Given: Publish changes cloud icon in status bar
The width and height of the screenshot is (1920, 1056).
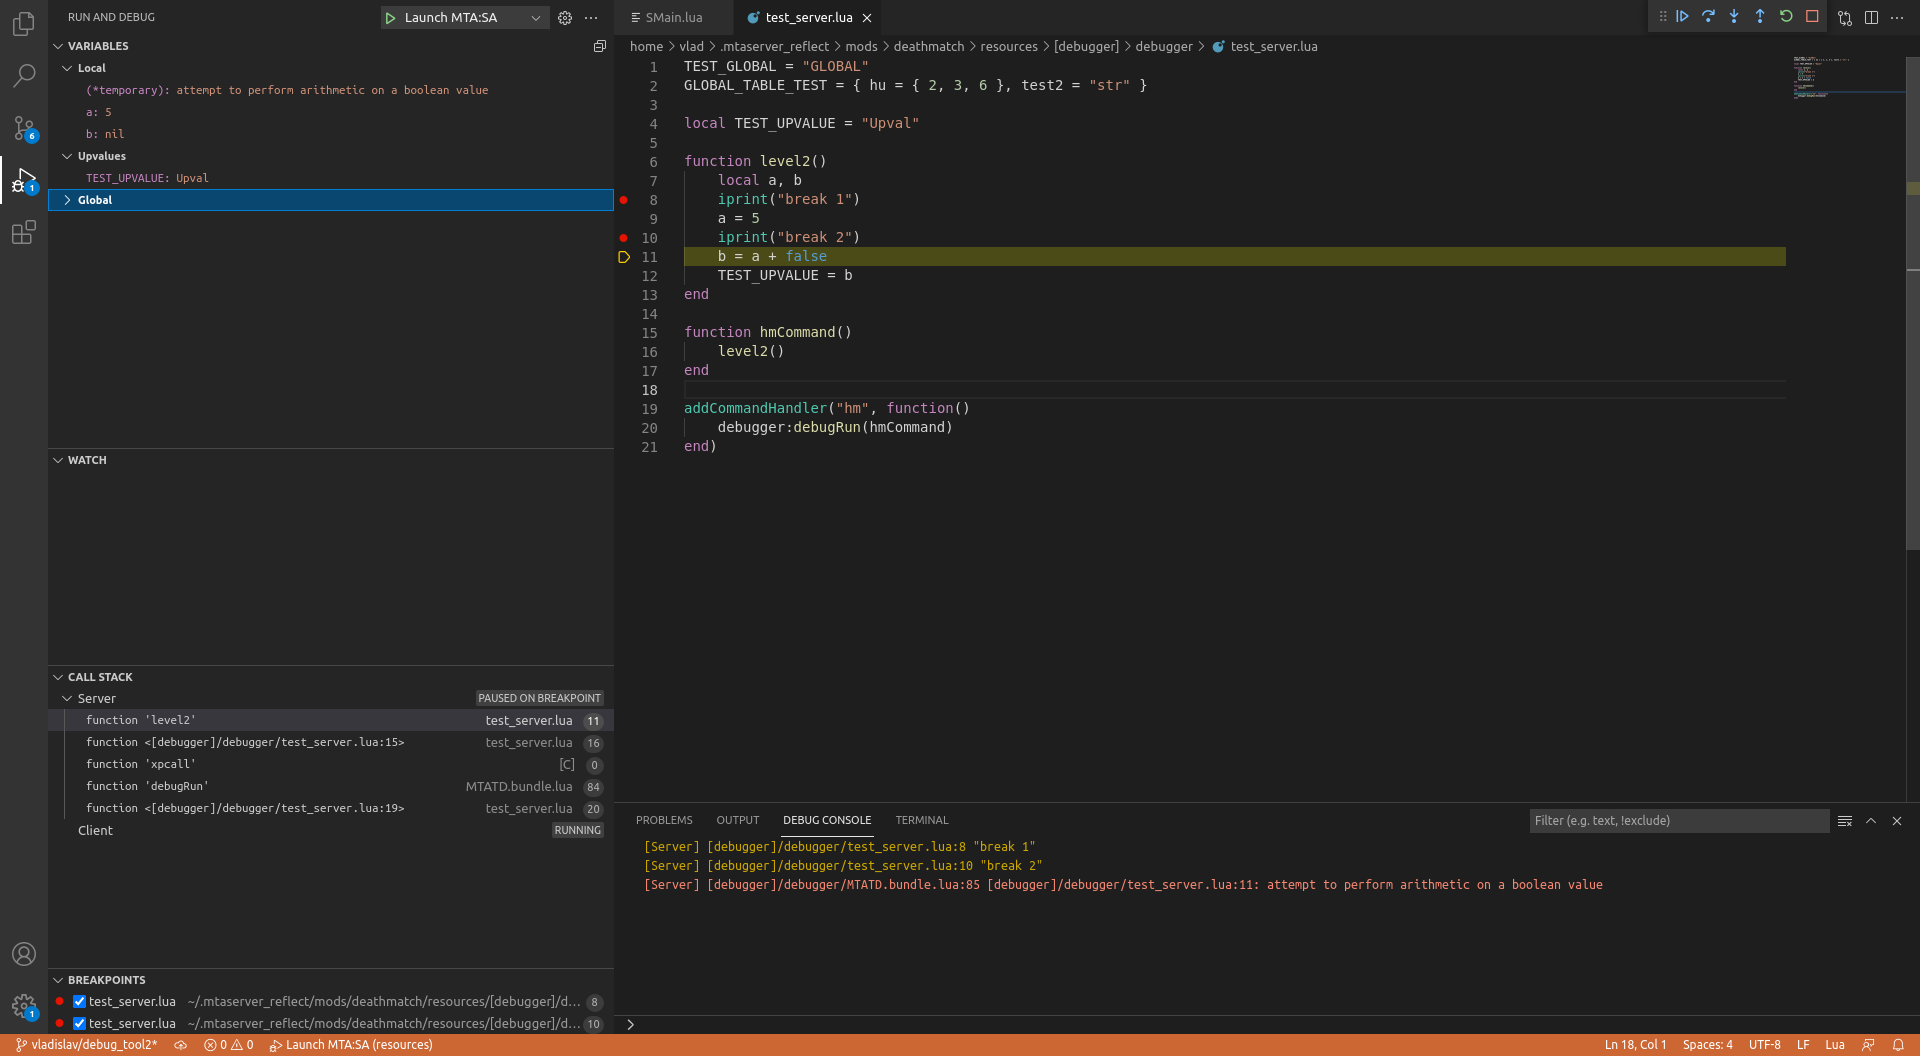Looking at the screenshot, I should (181, 1045).
